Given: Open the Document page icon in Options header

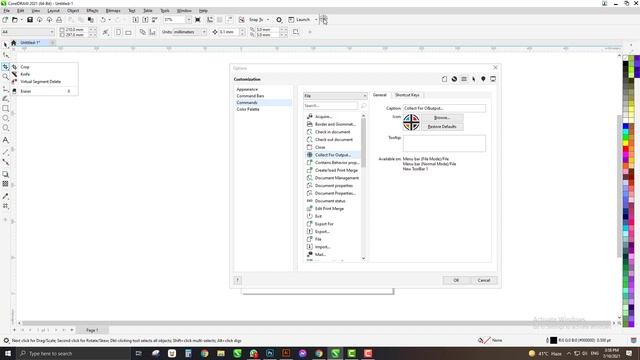Looking at the screenshot, I should [444, 79].
